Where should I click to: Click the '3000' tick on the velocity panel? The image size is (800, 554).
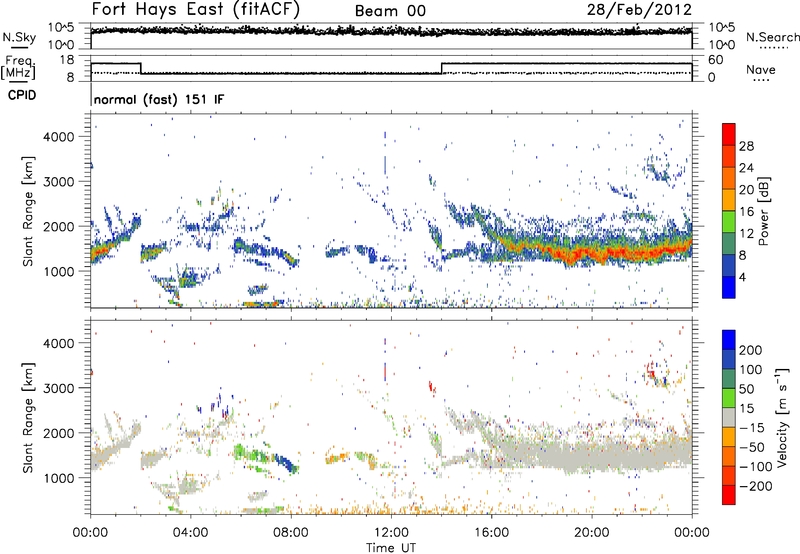click(x=58, y=388)
